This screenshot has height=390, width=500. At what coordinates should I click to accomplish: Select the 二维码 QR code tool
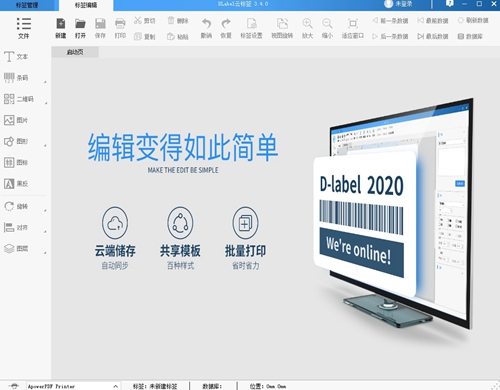pos(19,99)
